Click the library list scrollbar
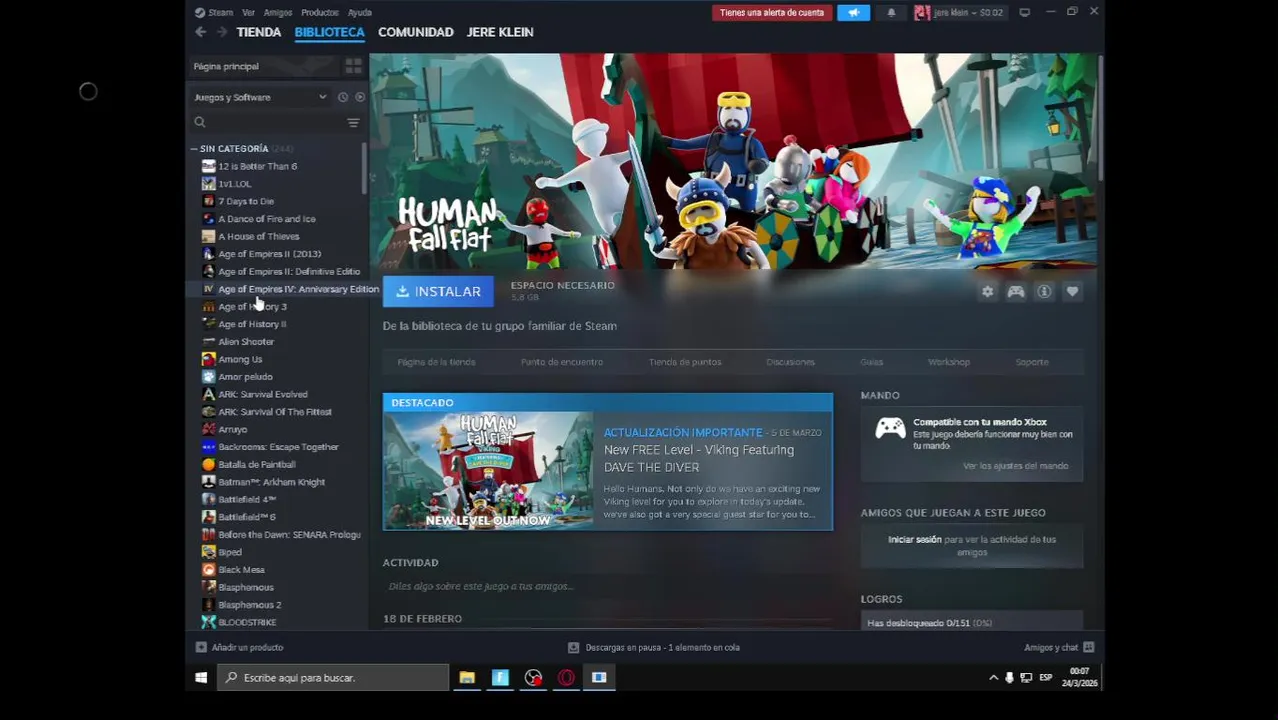 click(364, 169)
